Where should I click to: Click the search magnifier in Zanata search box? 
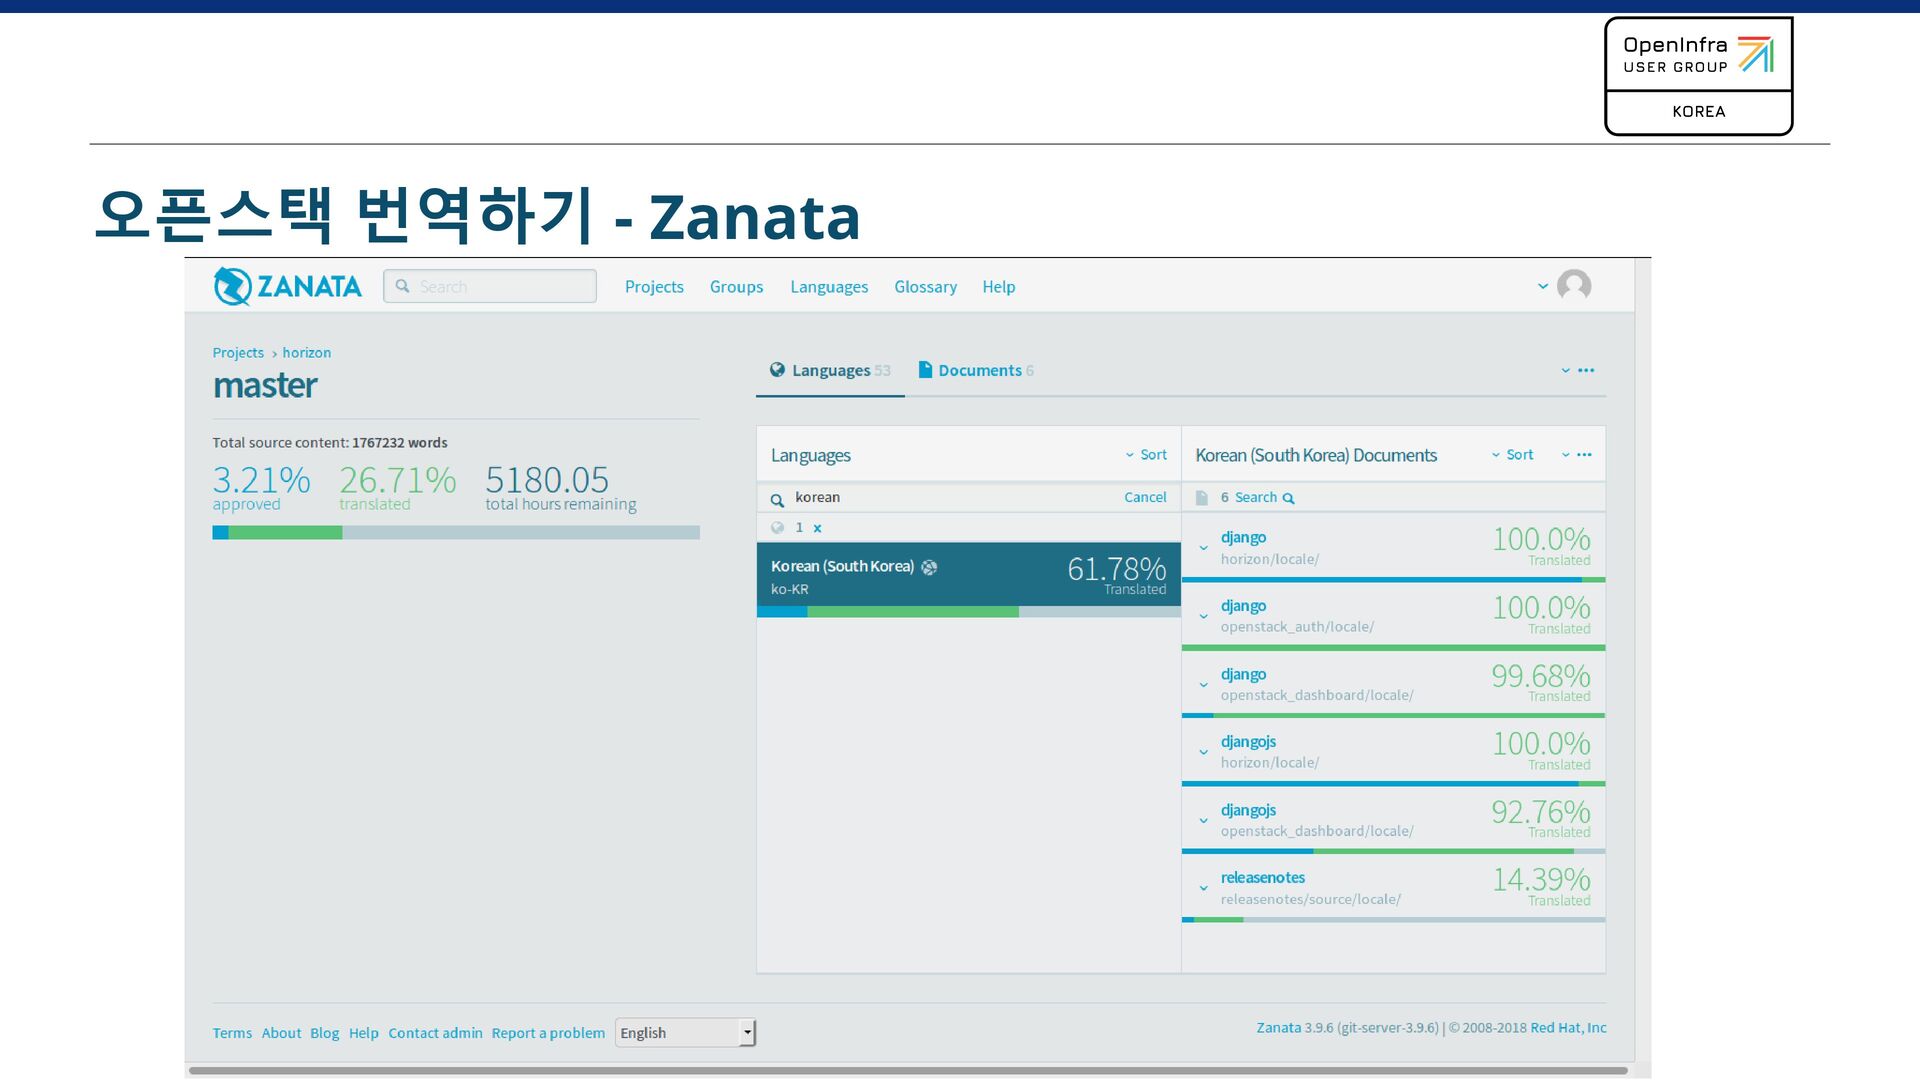coord(402,286)
